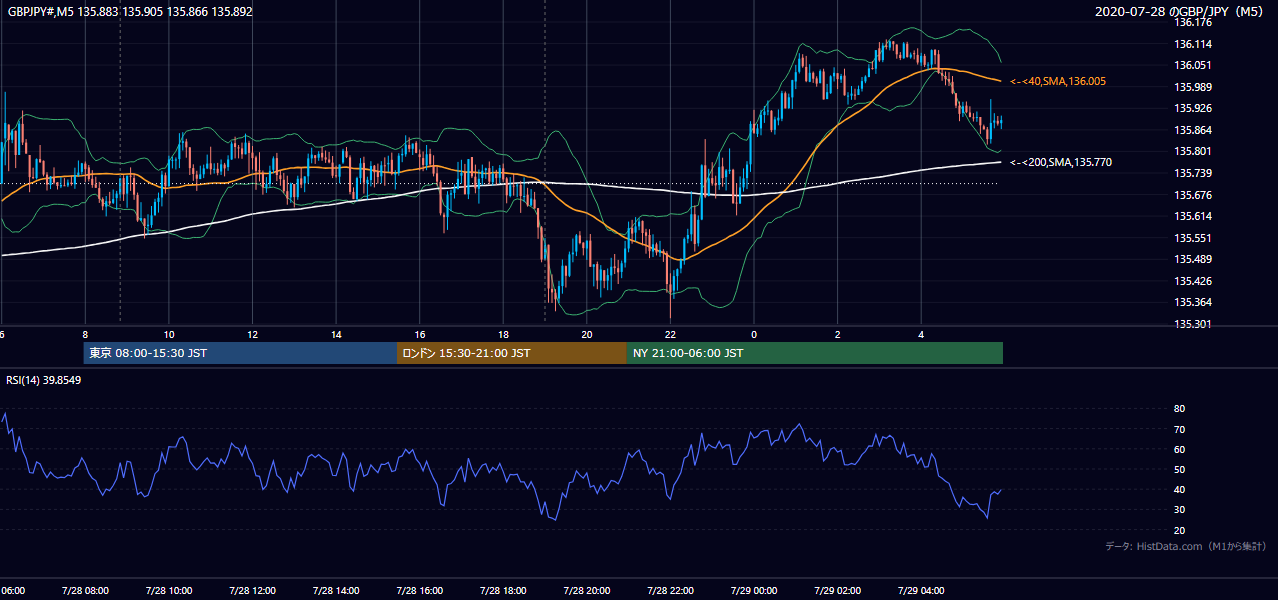Click the 7/28 14:00 bottom time label

click(336, 590)
